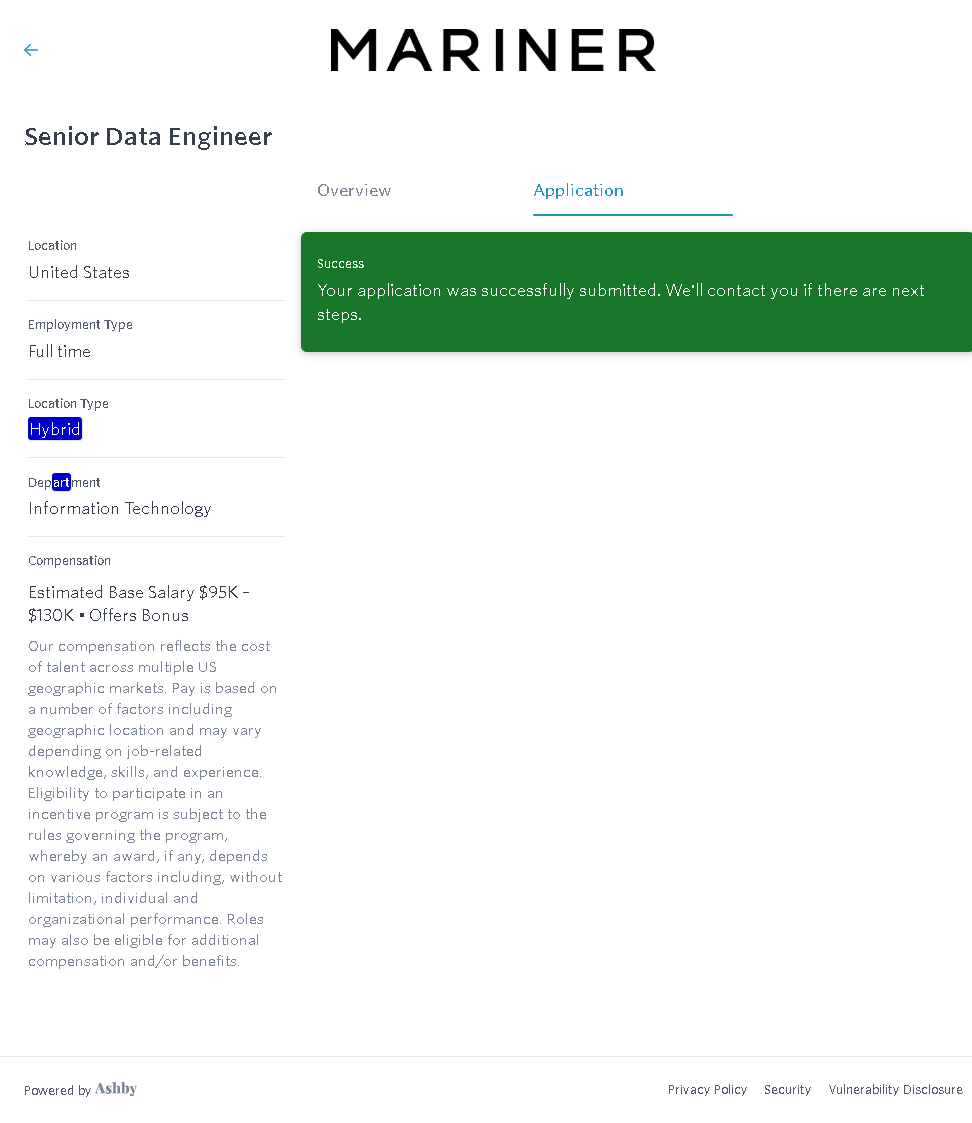The height and width of the screenshot is (1123, 972).
Task: Select the Application tab
Action: click(579, 190)
